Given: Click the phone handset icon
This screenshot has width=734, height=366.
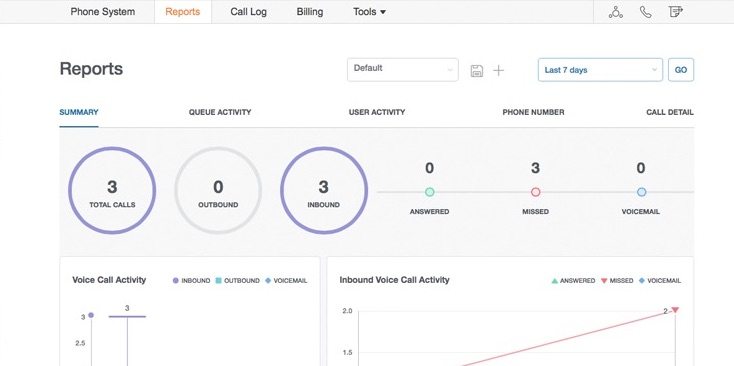Looking at the screenshot, I should point(646,12).
